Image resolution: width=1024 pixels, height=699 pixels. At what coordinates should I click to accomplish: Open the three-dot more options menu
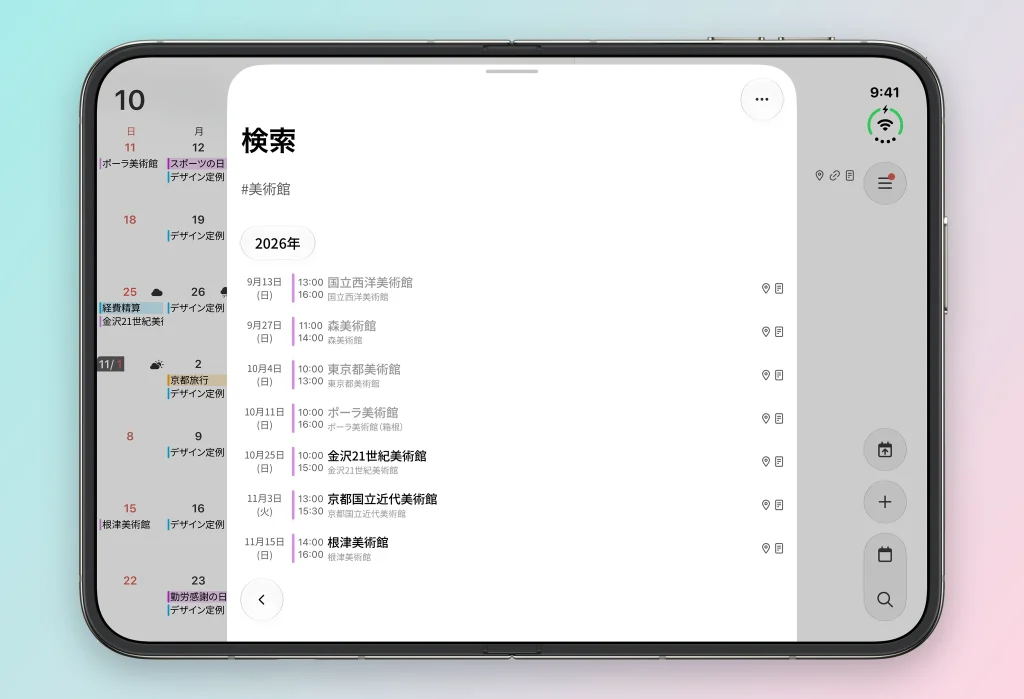[x=761, y=99]
